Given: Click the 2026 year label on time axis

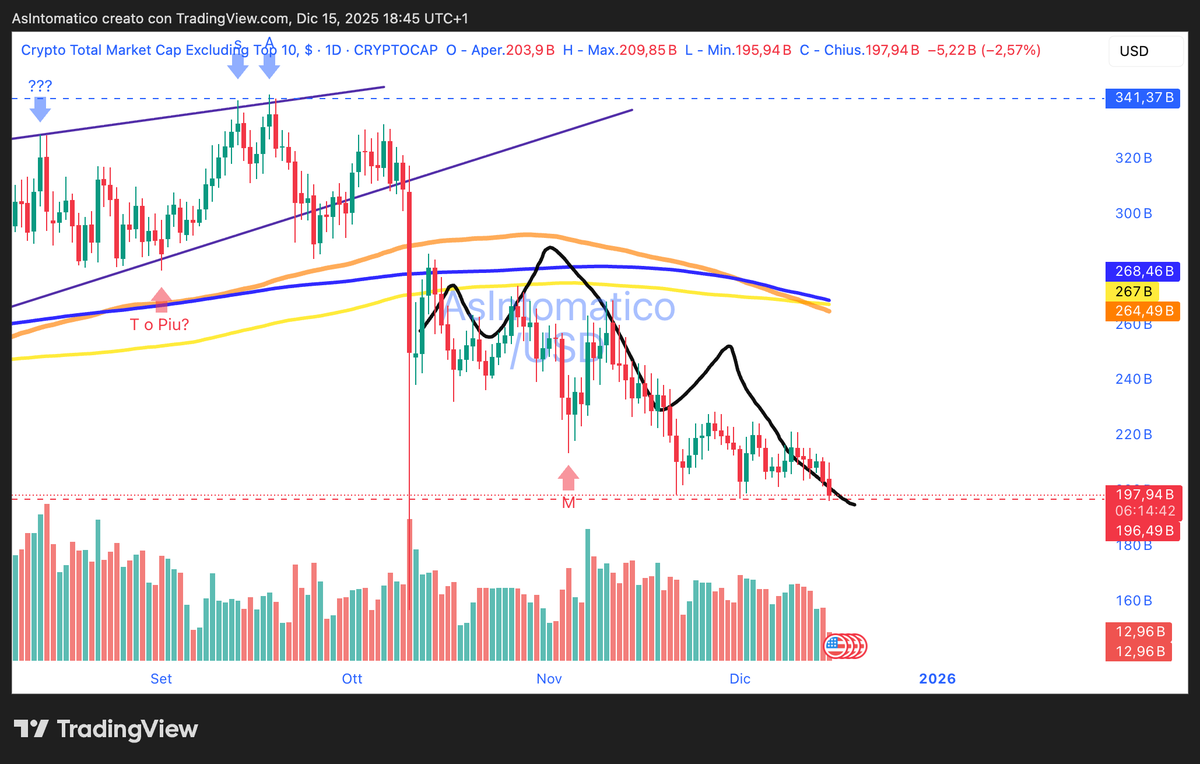Looking at the screenshot, I should click(937, 679).
